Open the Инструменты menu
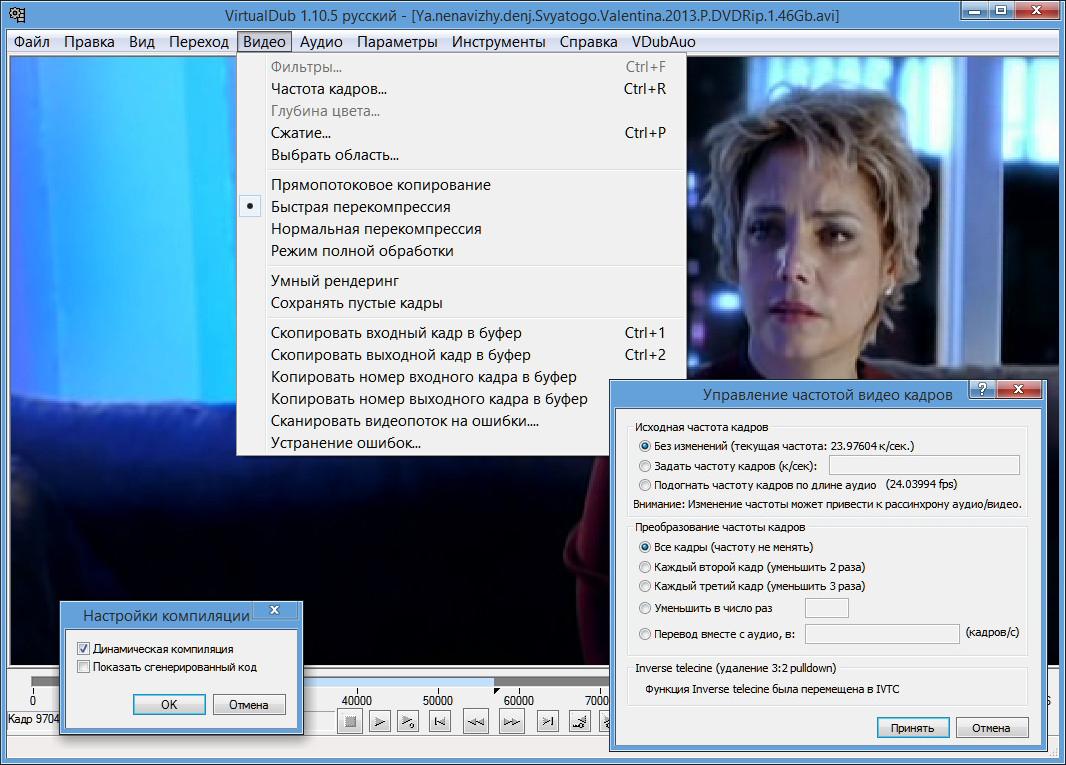Viewport: 1066px width, 765px height. tap(498, 41)
